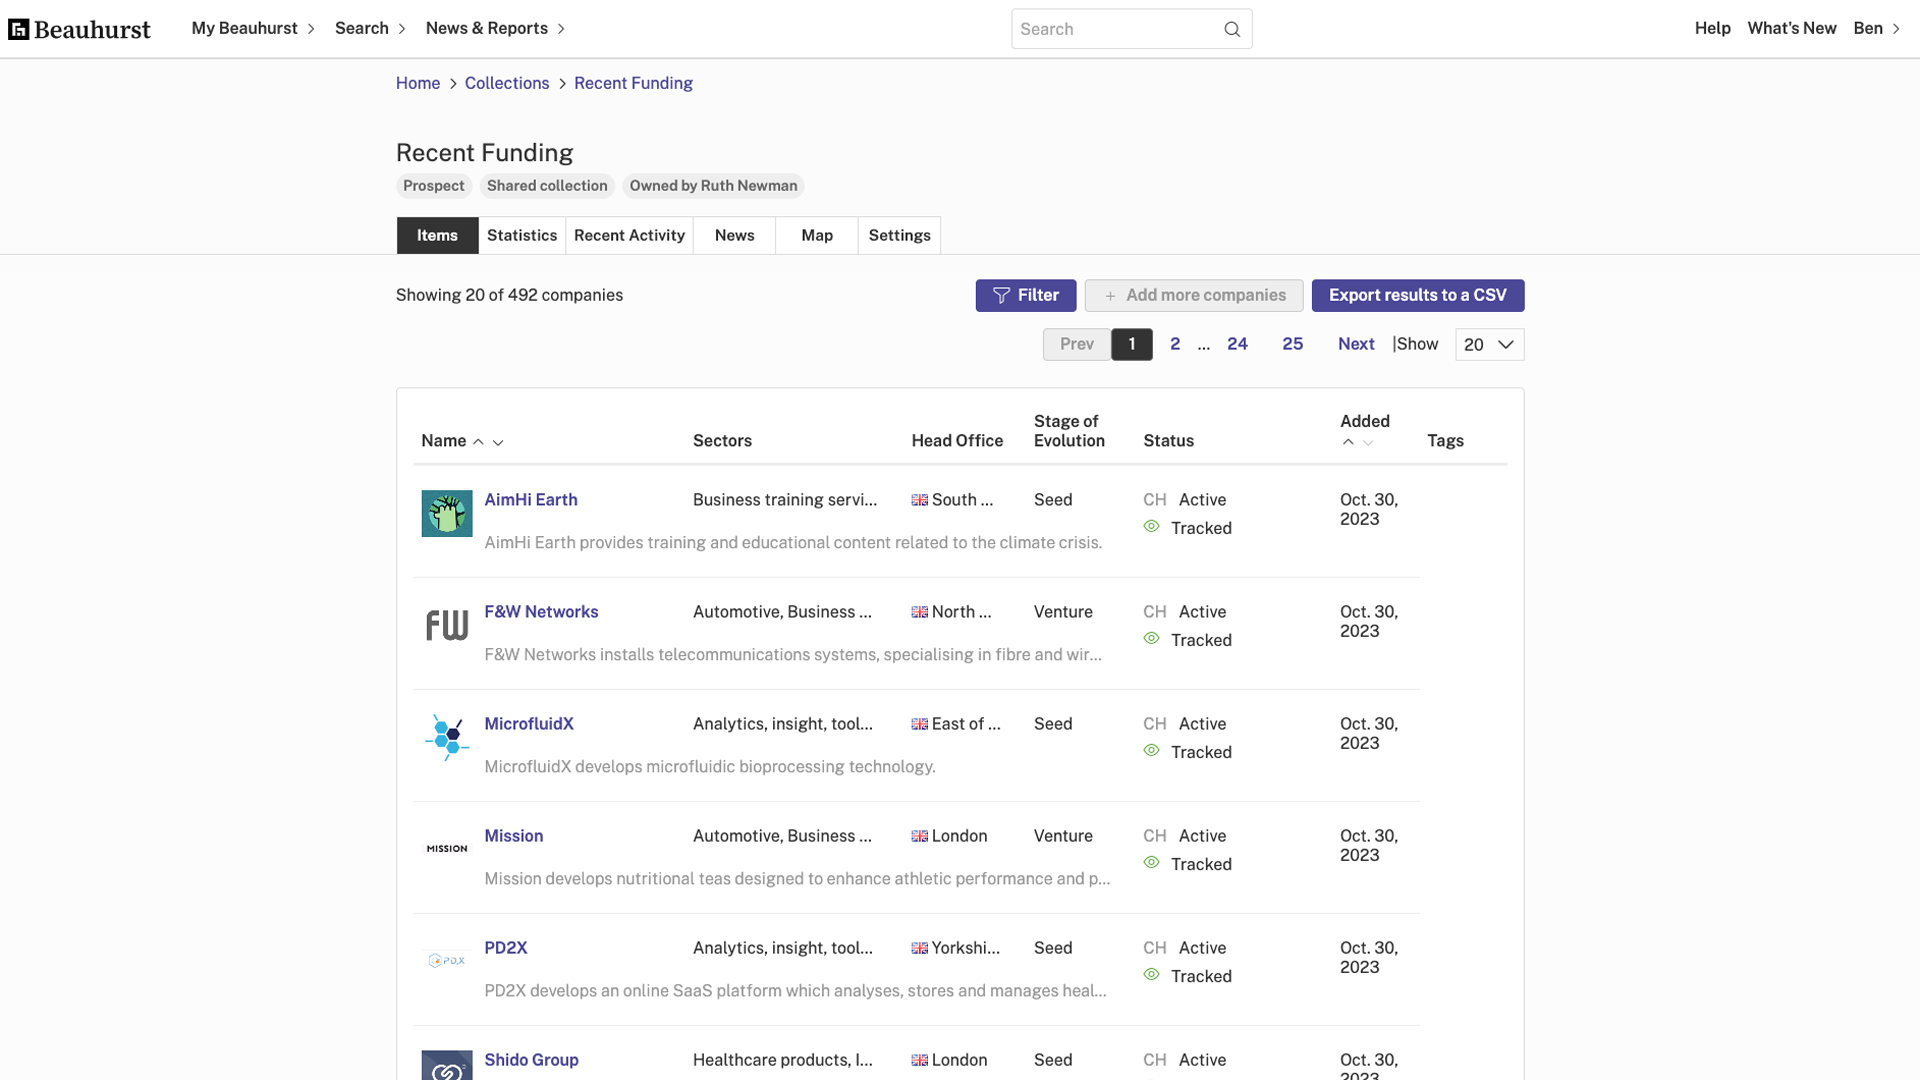1920x1080 pixels.
Task: Open What's New
Action: [1791, 28]
